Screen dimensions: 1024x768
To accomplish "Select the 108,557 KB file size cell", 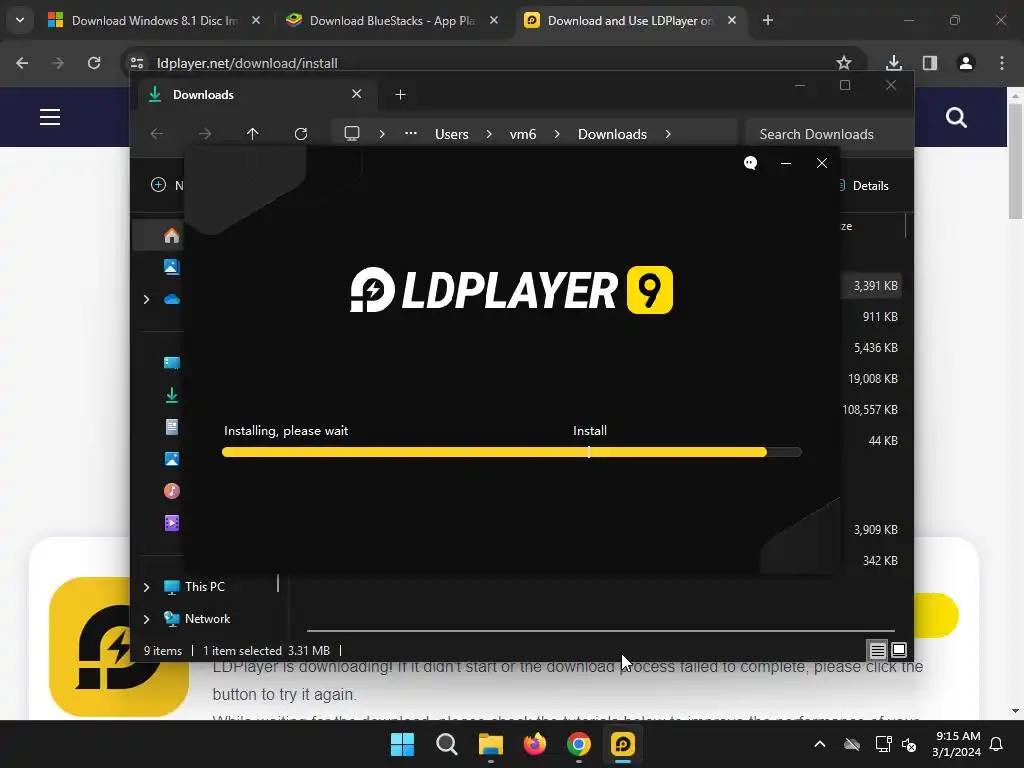I will click(870, 409).
